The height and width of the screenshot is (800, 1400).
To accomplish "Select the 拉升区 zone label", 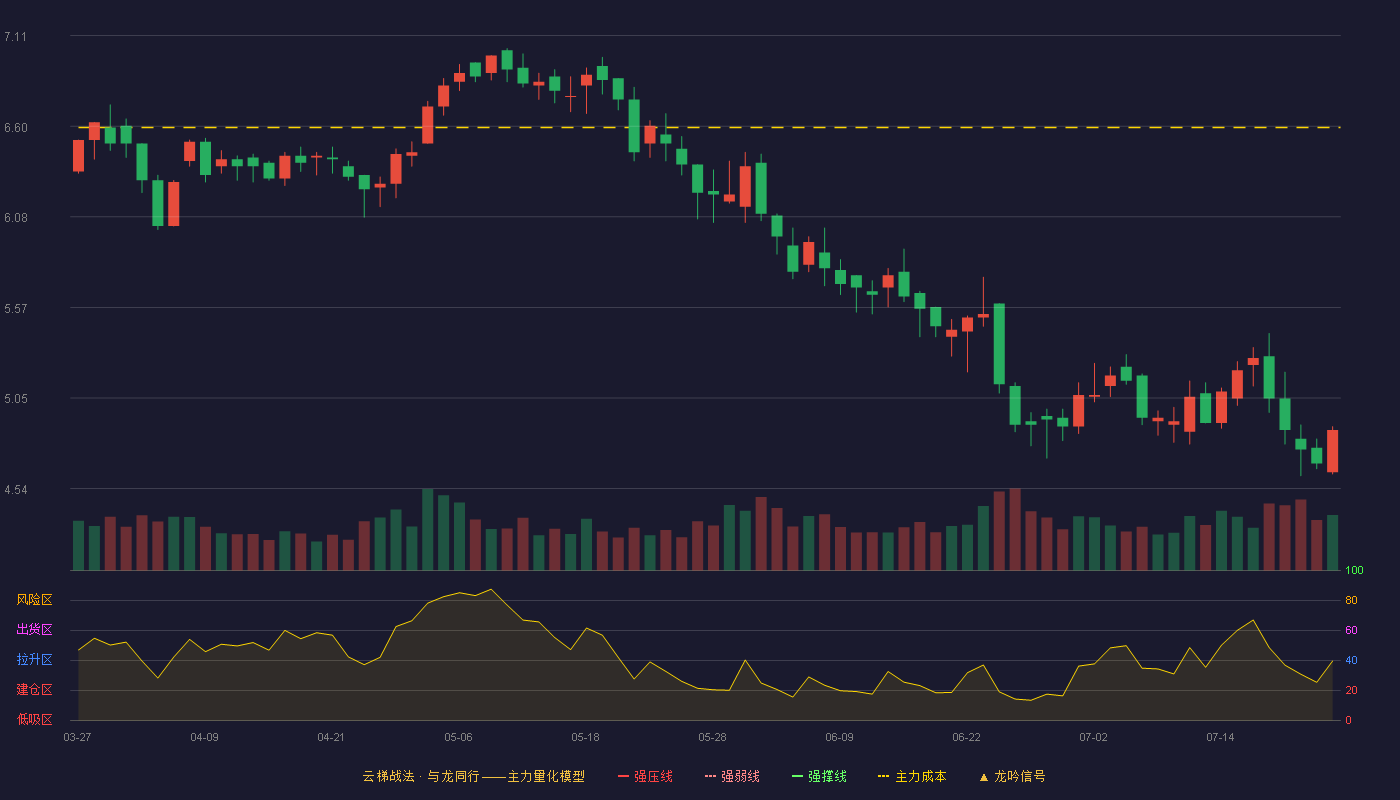I will tap(34, 660).
